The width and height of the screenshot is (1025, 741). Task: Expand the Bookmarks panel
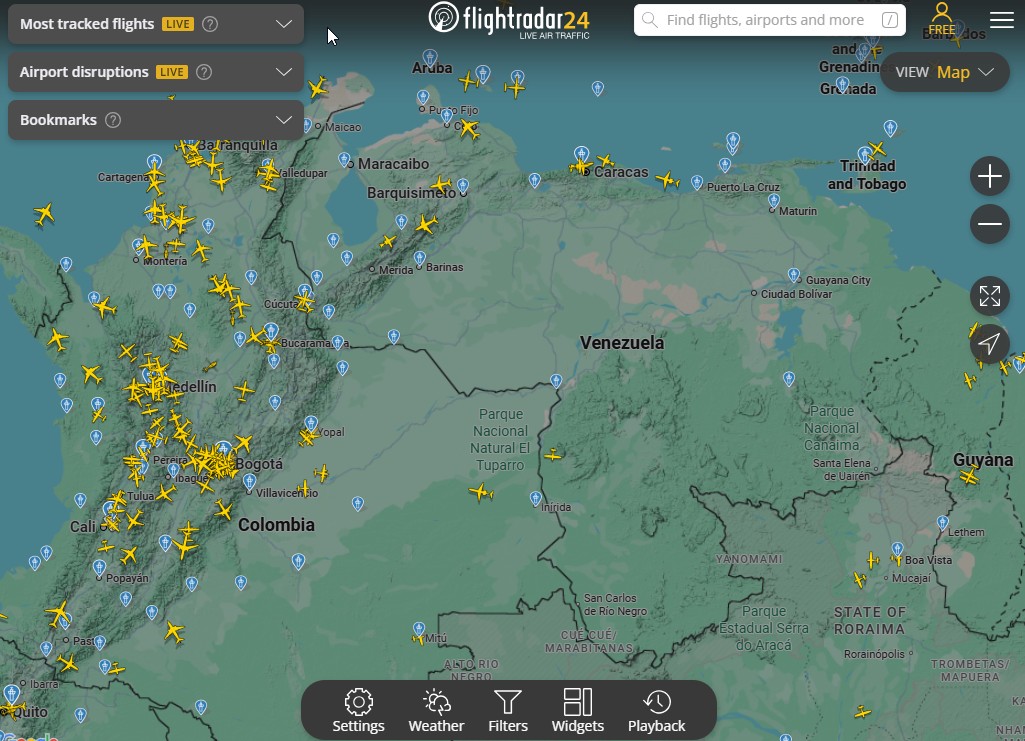click(x=284, y=120)
